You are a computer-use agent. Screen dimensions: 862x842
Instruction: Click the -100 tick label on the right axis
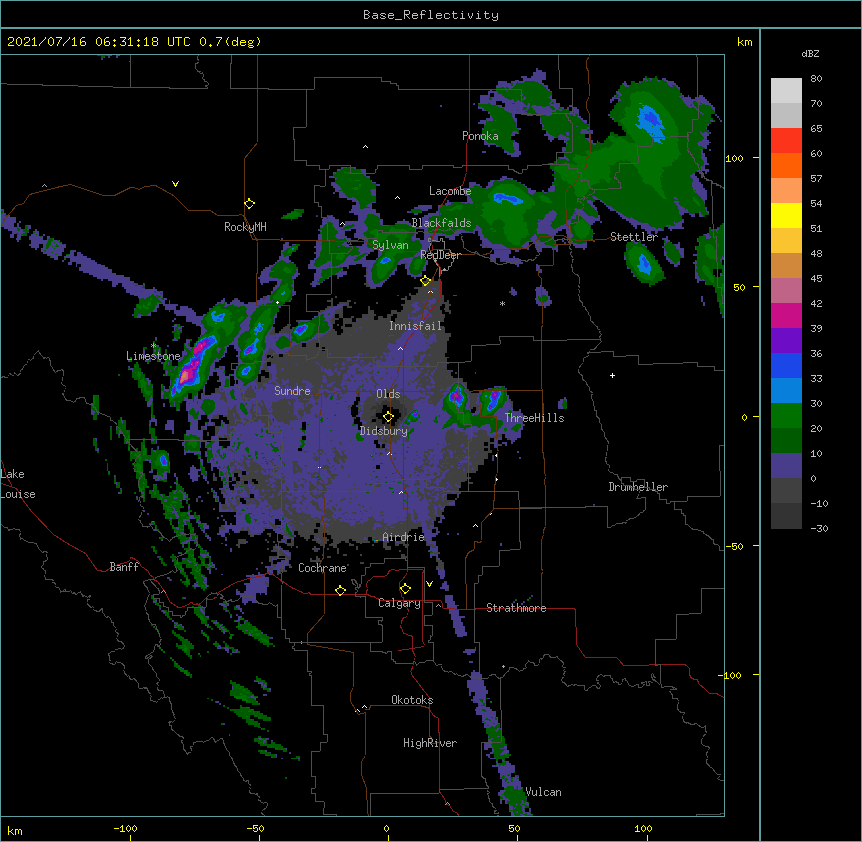[731, 675]
